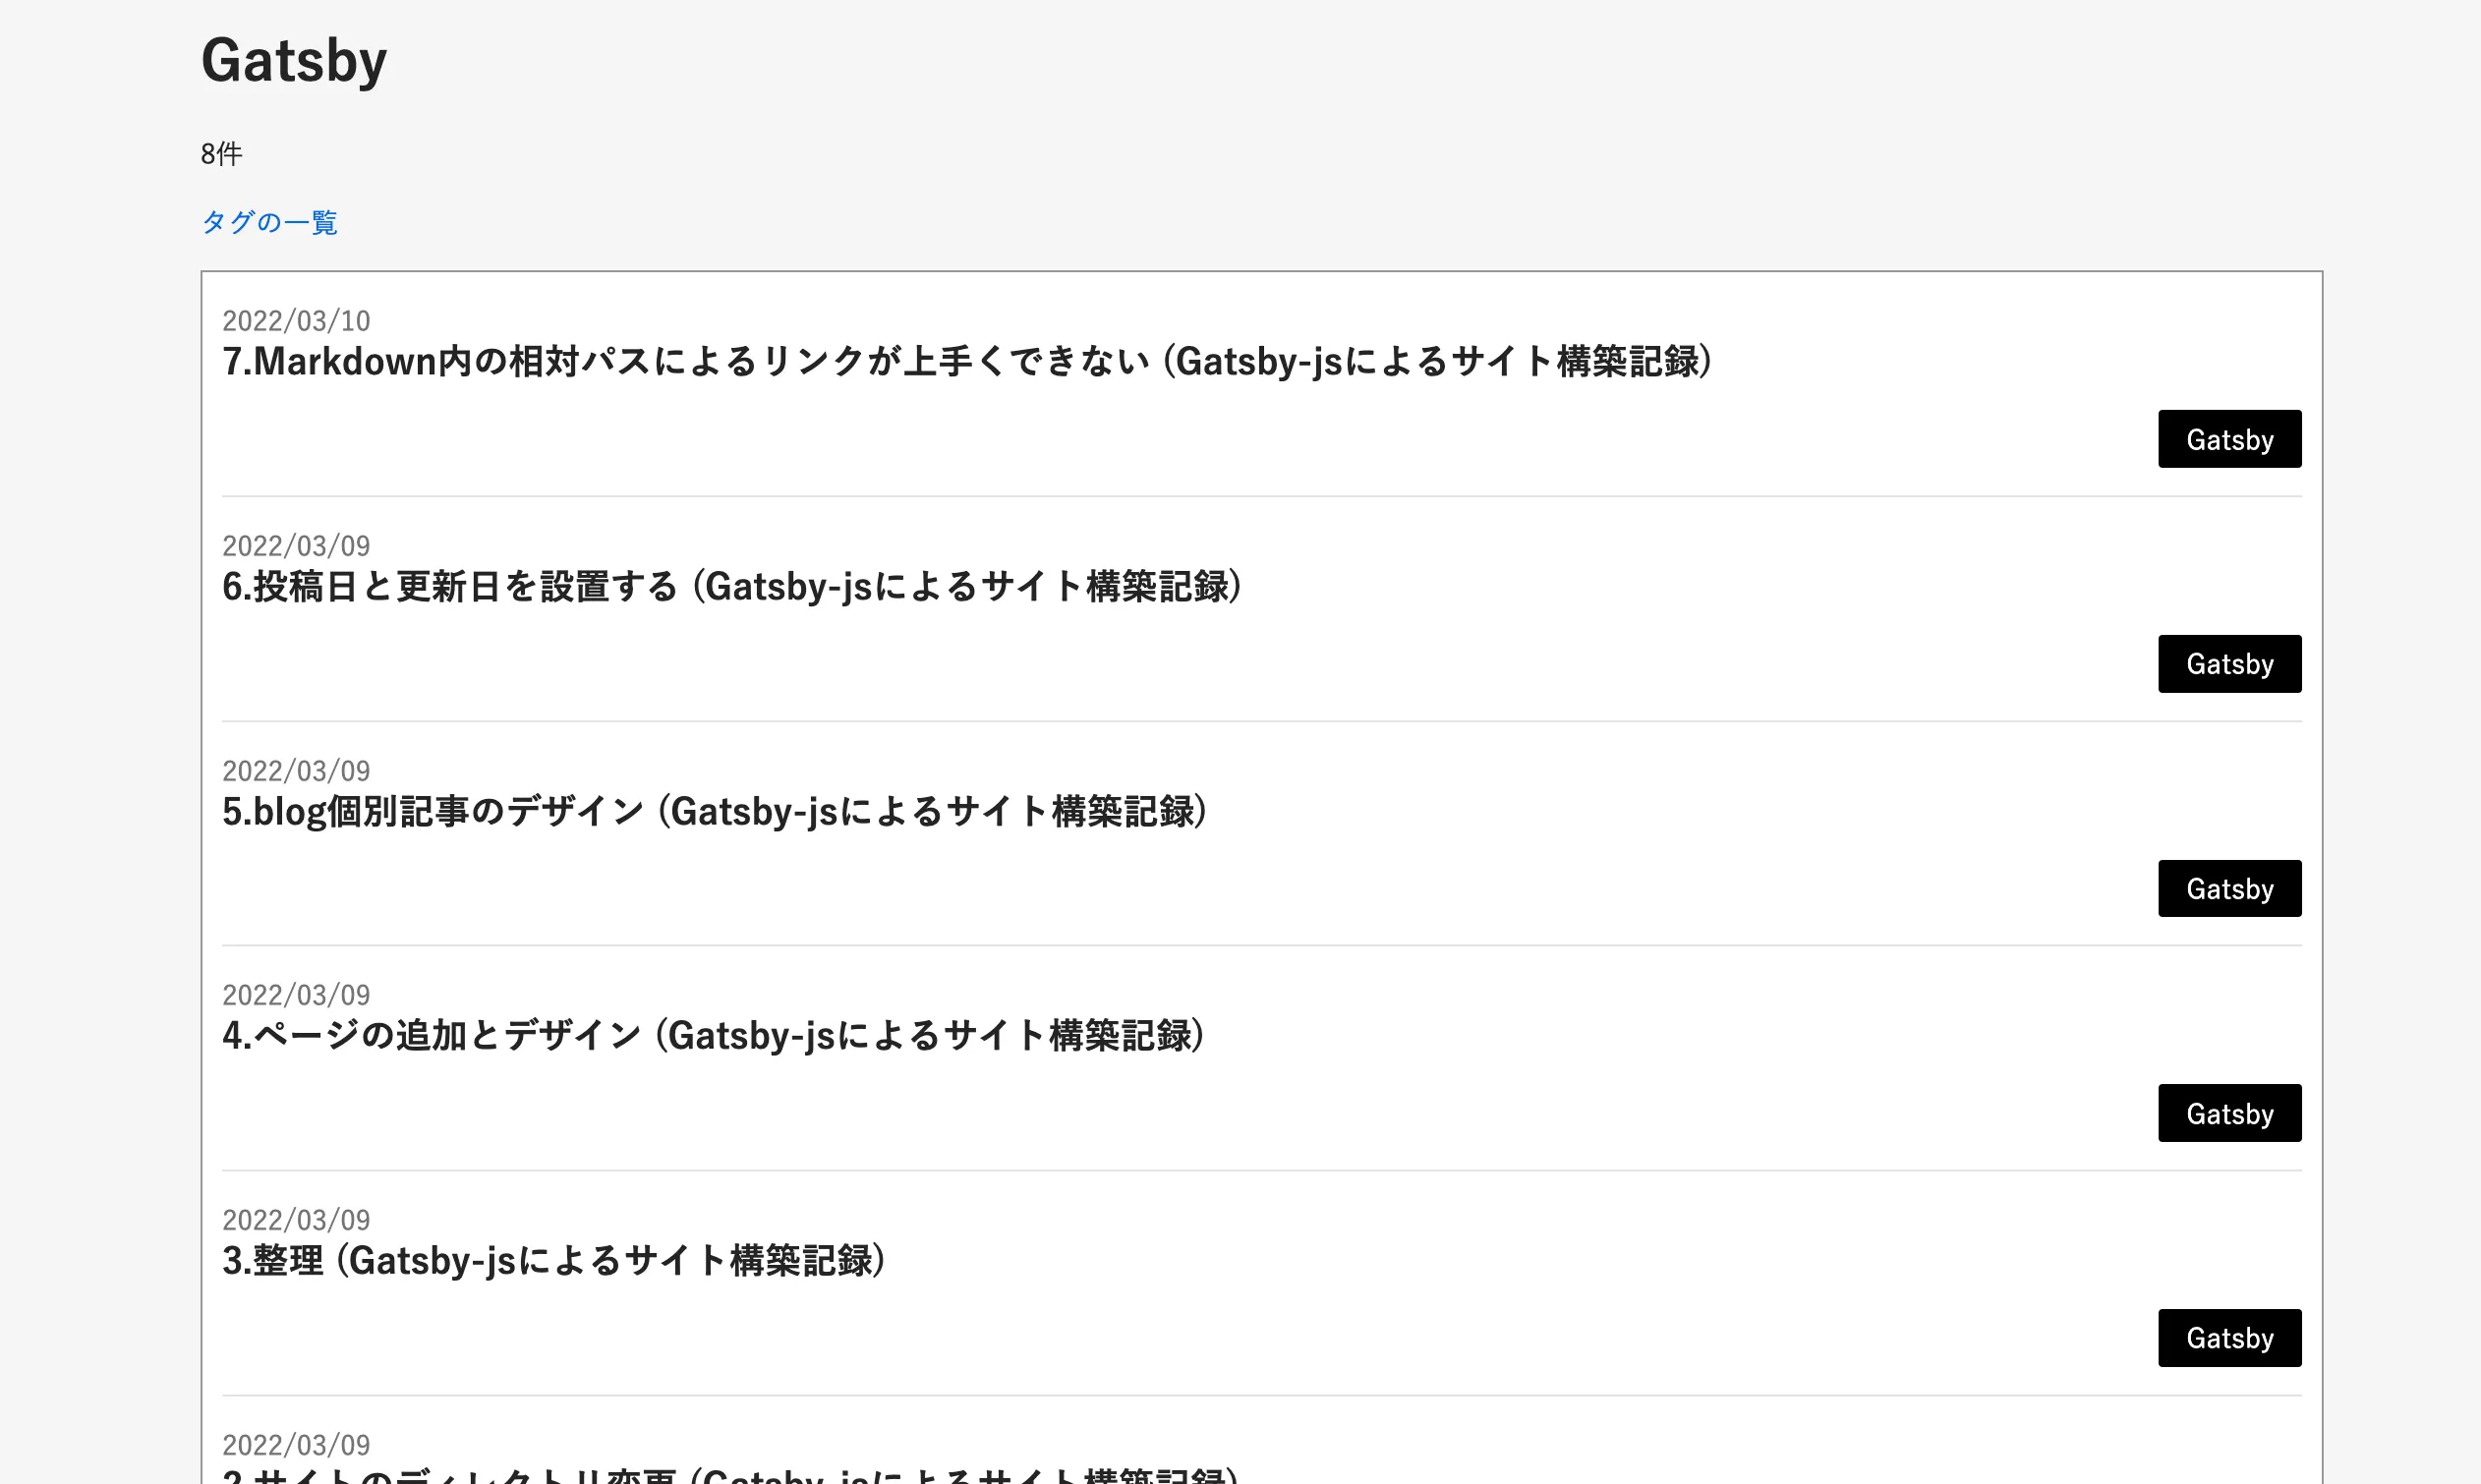Select the 2022/03/10 date above article 7
Screen dimensions: 2481x1484
pos(296,321)
